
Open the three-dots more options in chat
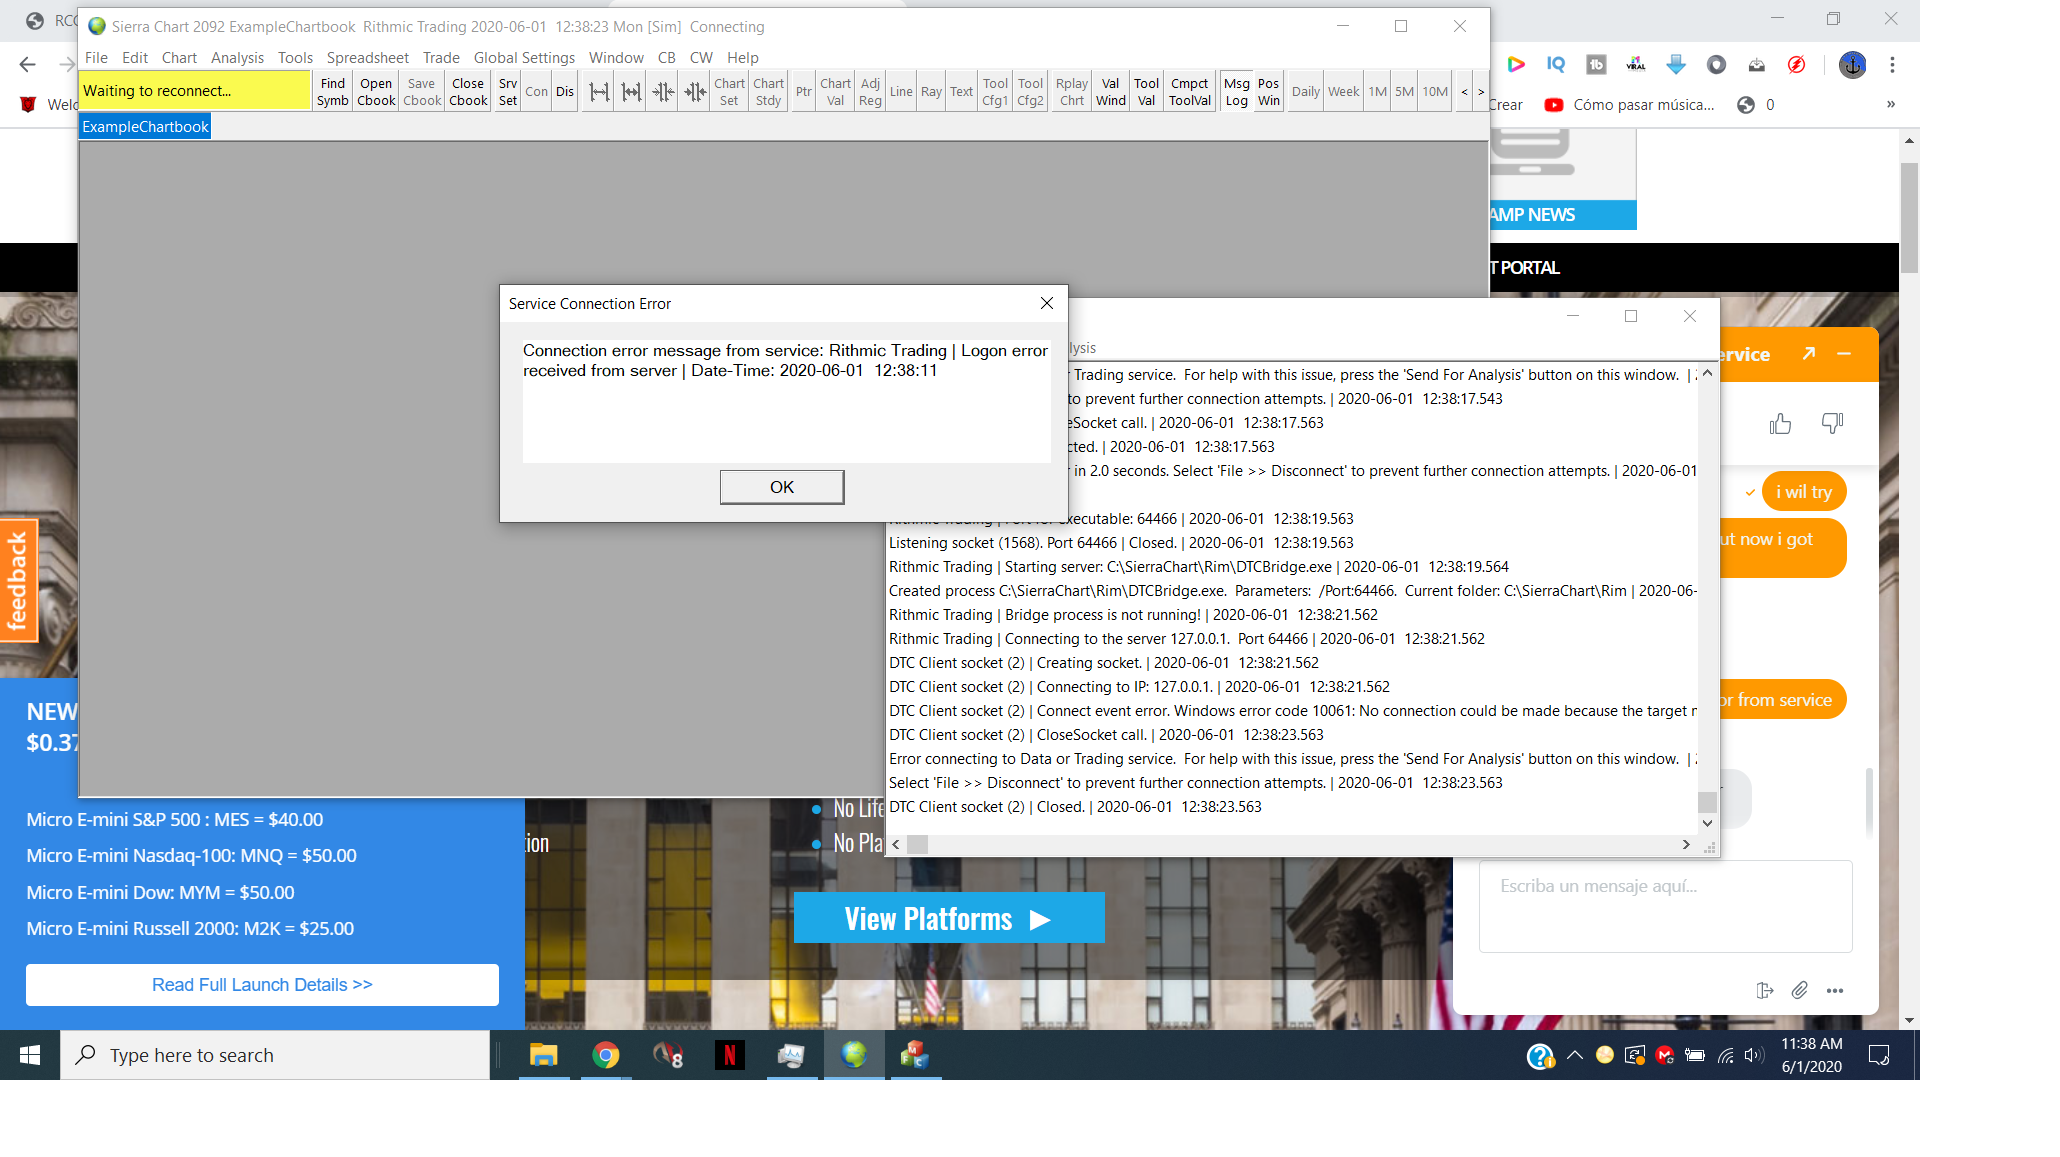click(1835, 990)
